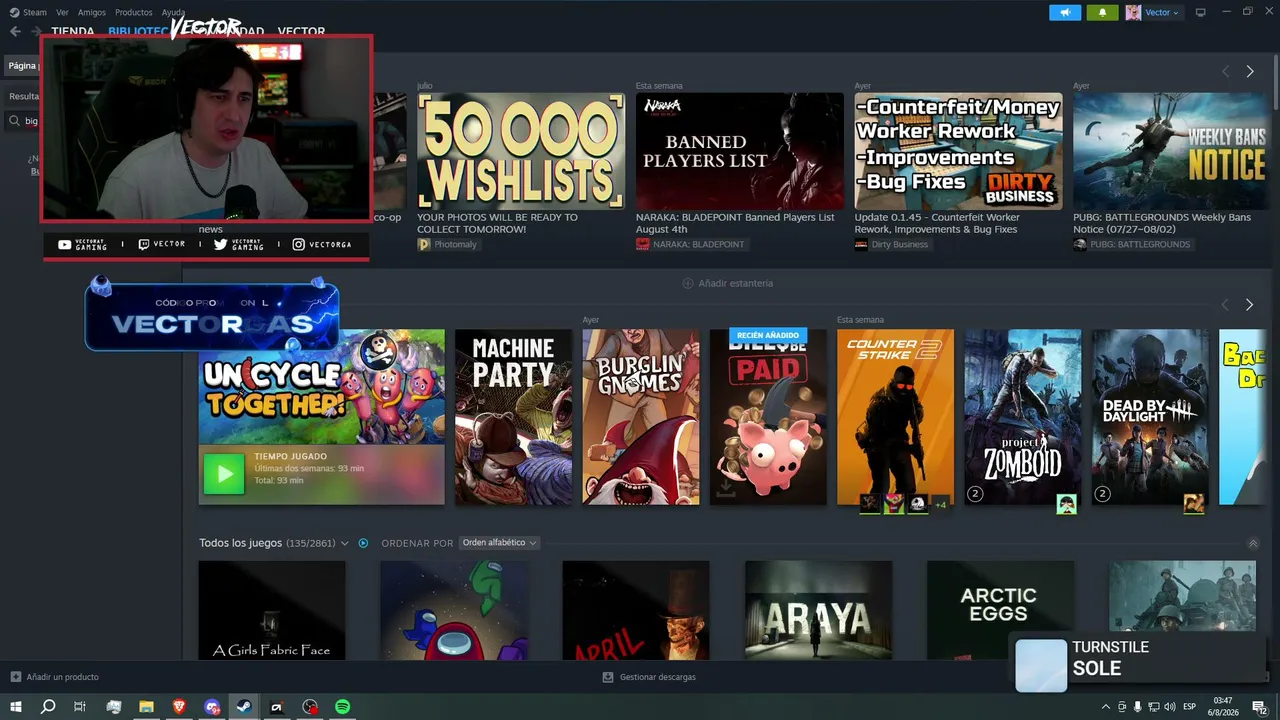Click the download icon on the Paid game card
The image size is (1280, 720).
click(726, 489)
